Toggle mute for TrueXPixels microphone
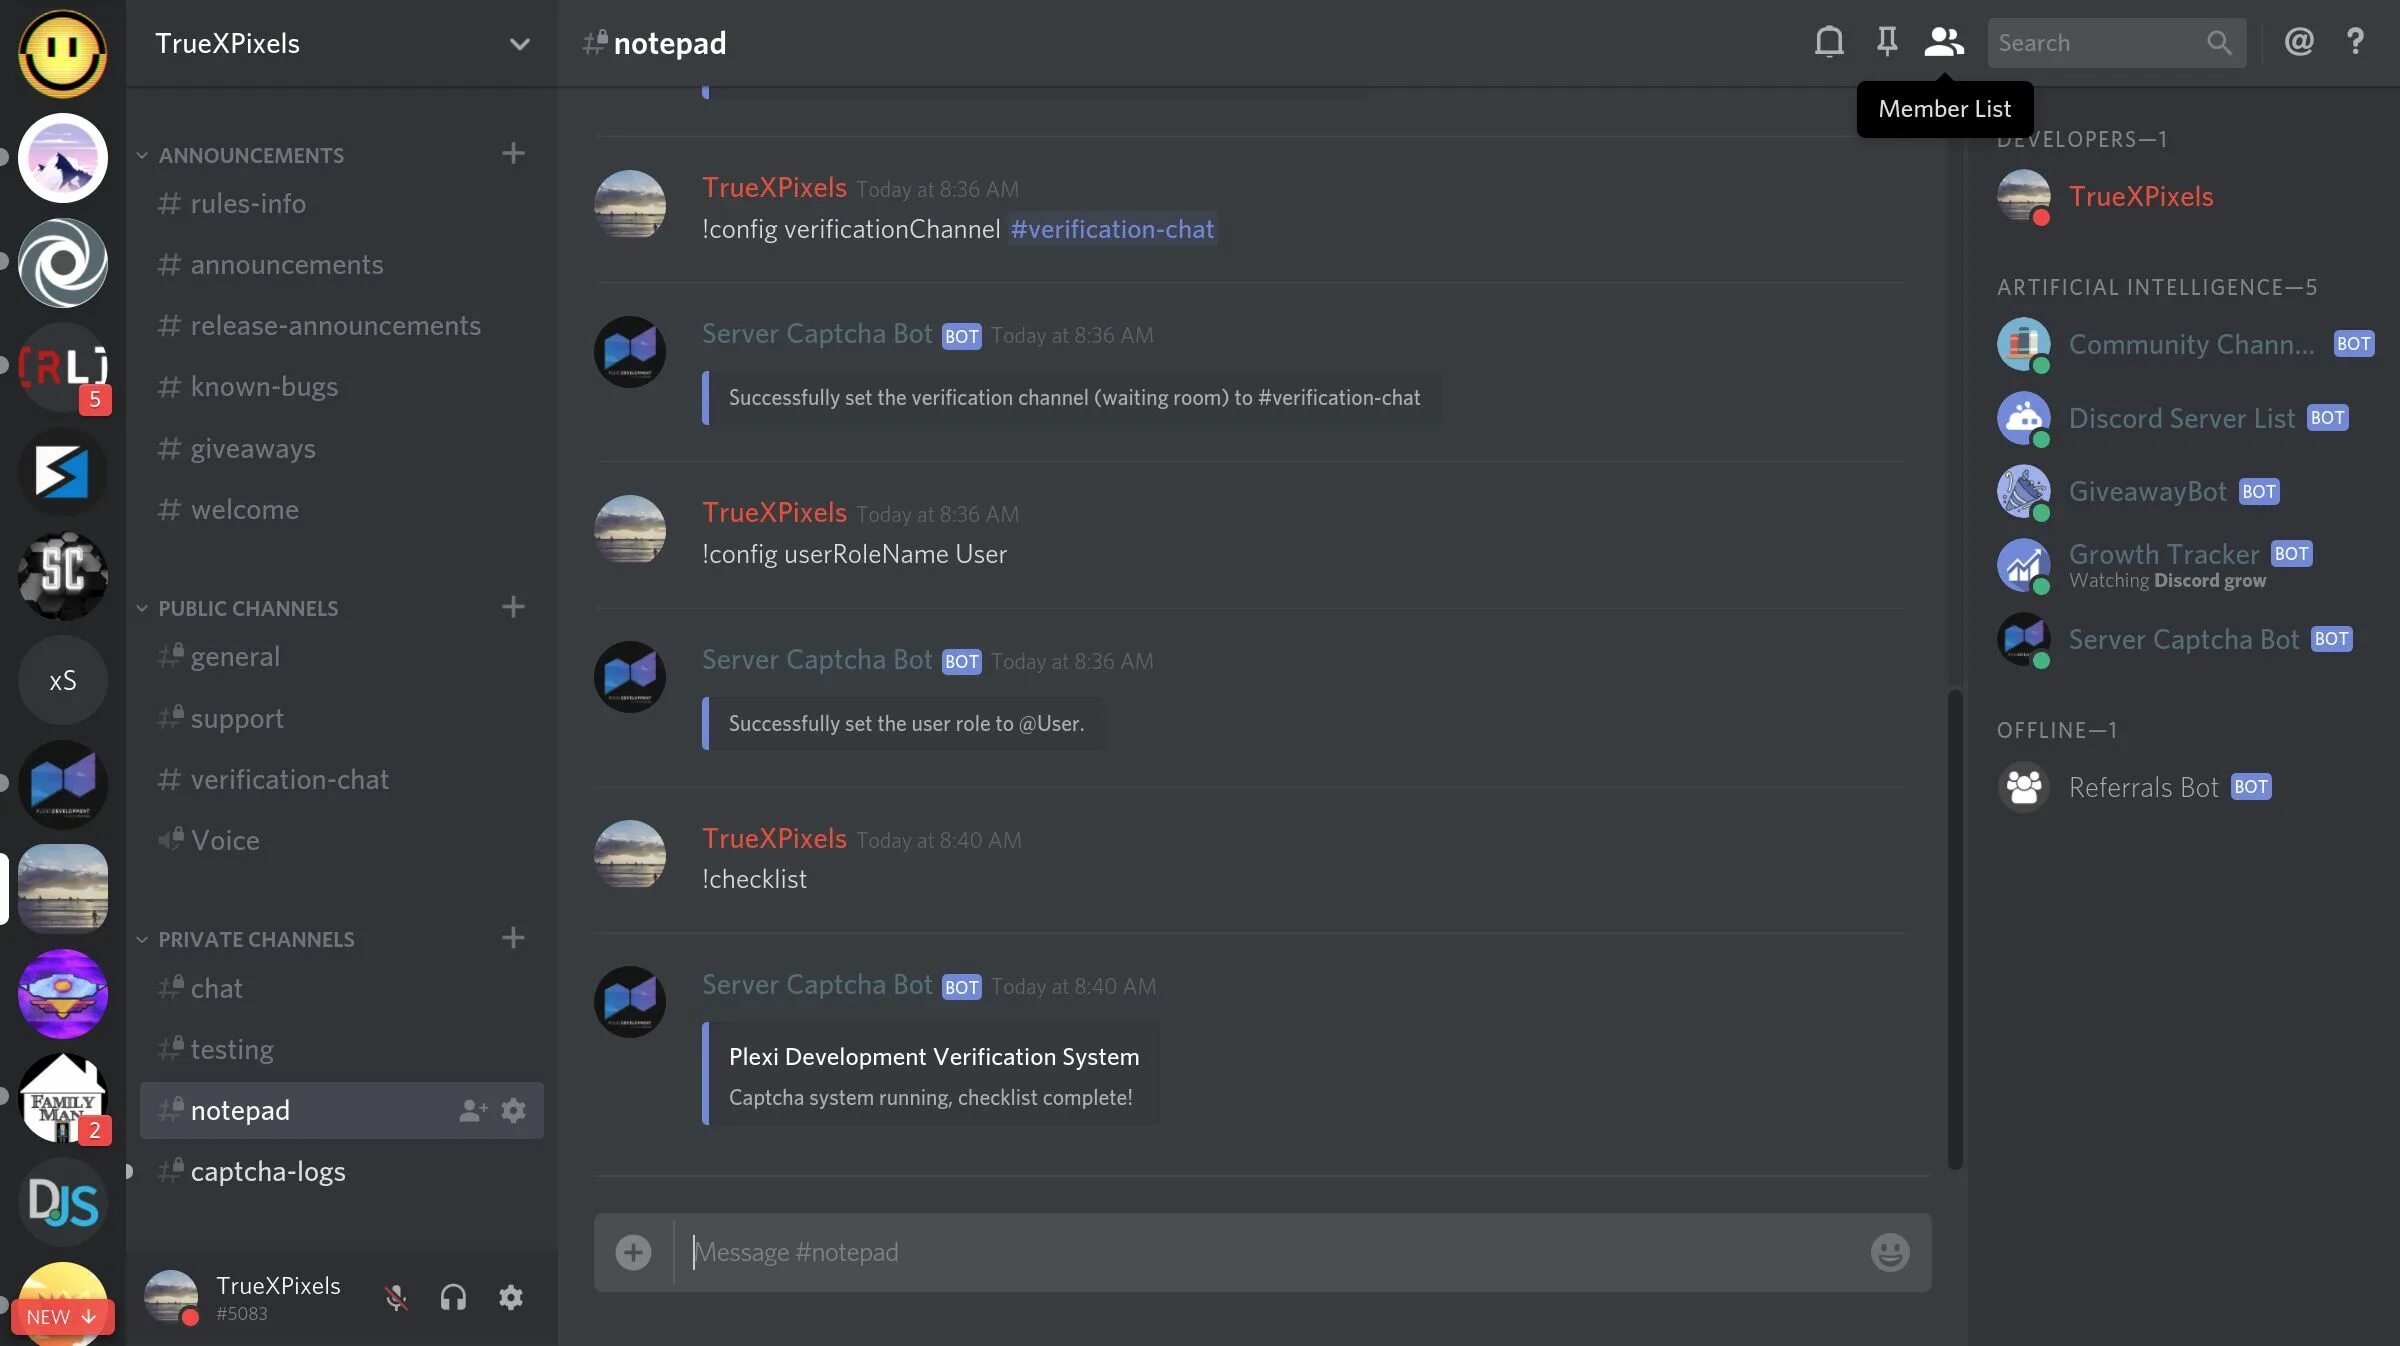Screen dimensions: 2400x1346 (397, 1298)
